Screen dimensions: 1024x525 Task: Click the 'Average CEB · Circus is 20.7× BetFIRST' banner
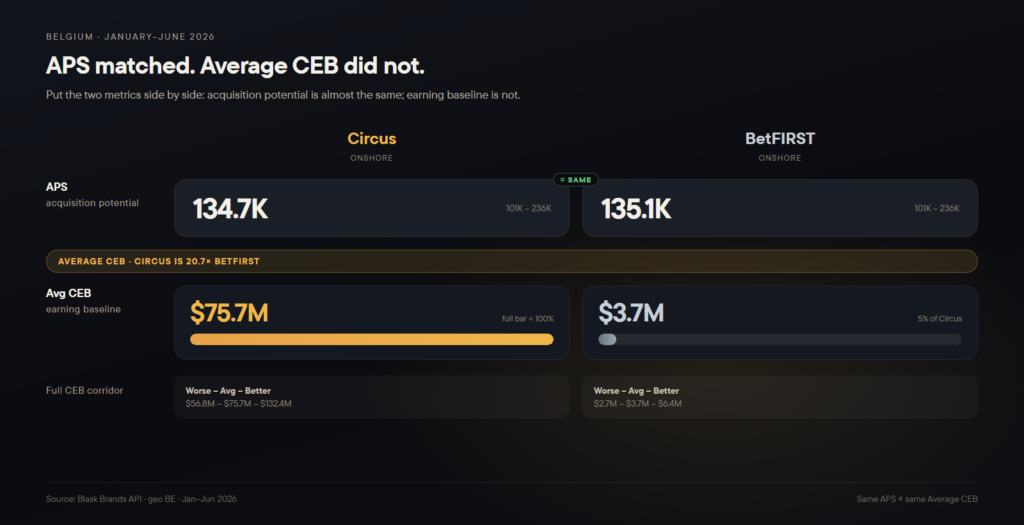pyautogui.click(x=511, y=261)
